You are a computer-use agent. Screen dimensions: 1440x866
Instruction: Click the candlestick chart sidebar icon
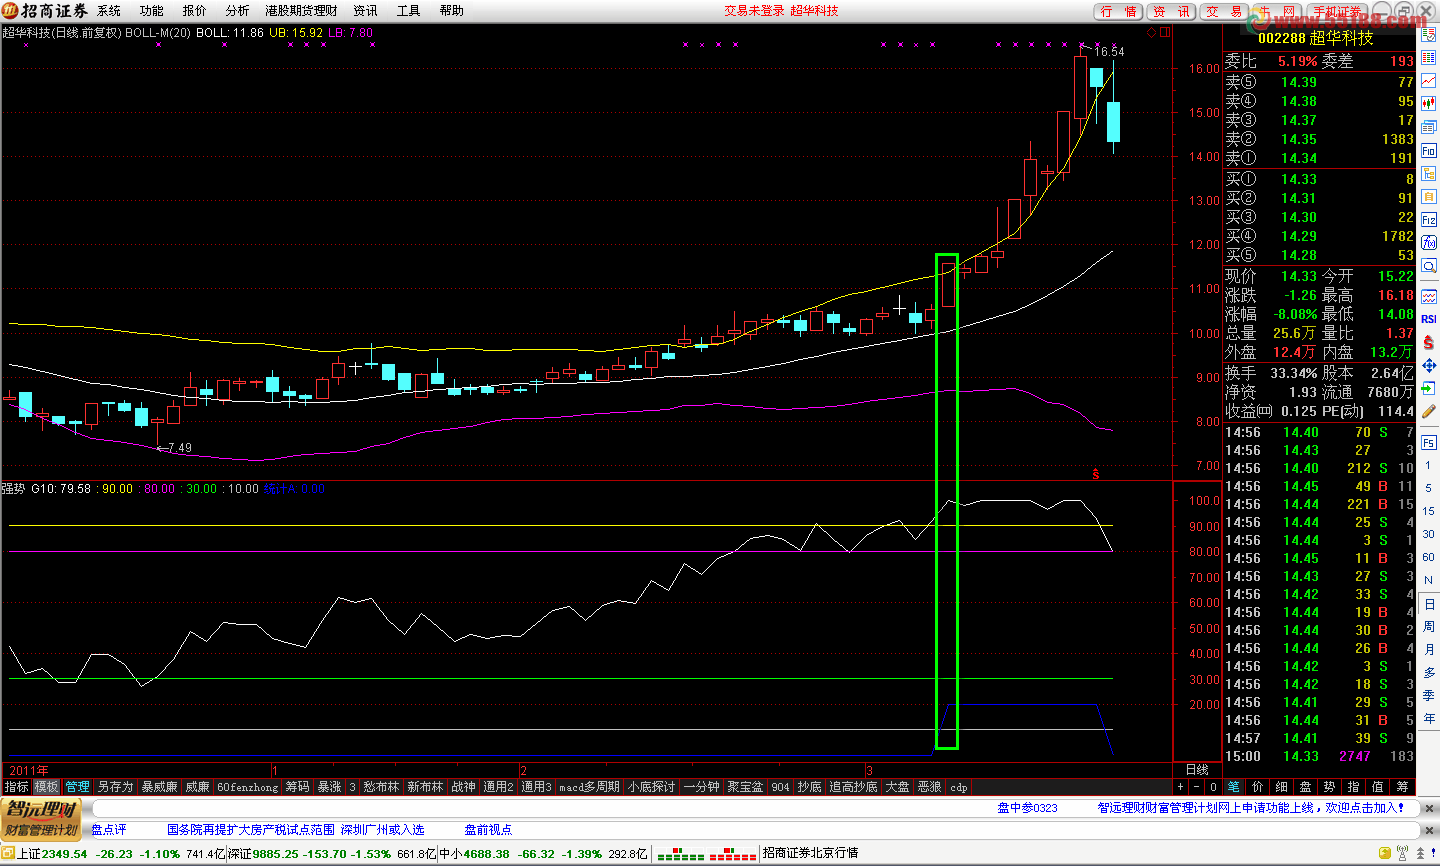1428,104
